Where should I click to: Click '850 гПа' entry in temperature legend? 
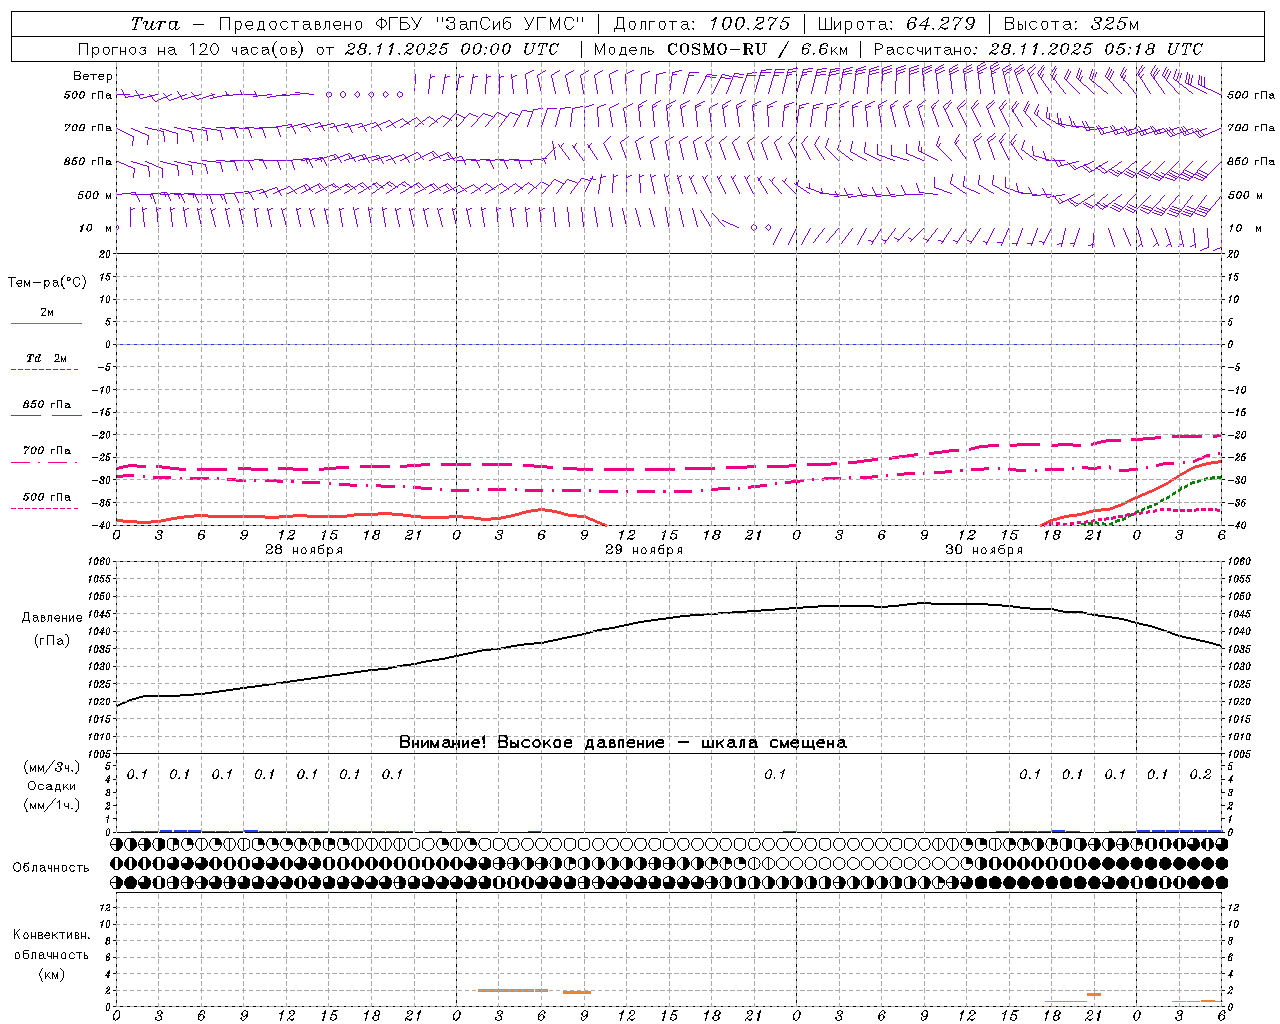[x=47, y=405]
